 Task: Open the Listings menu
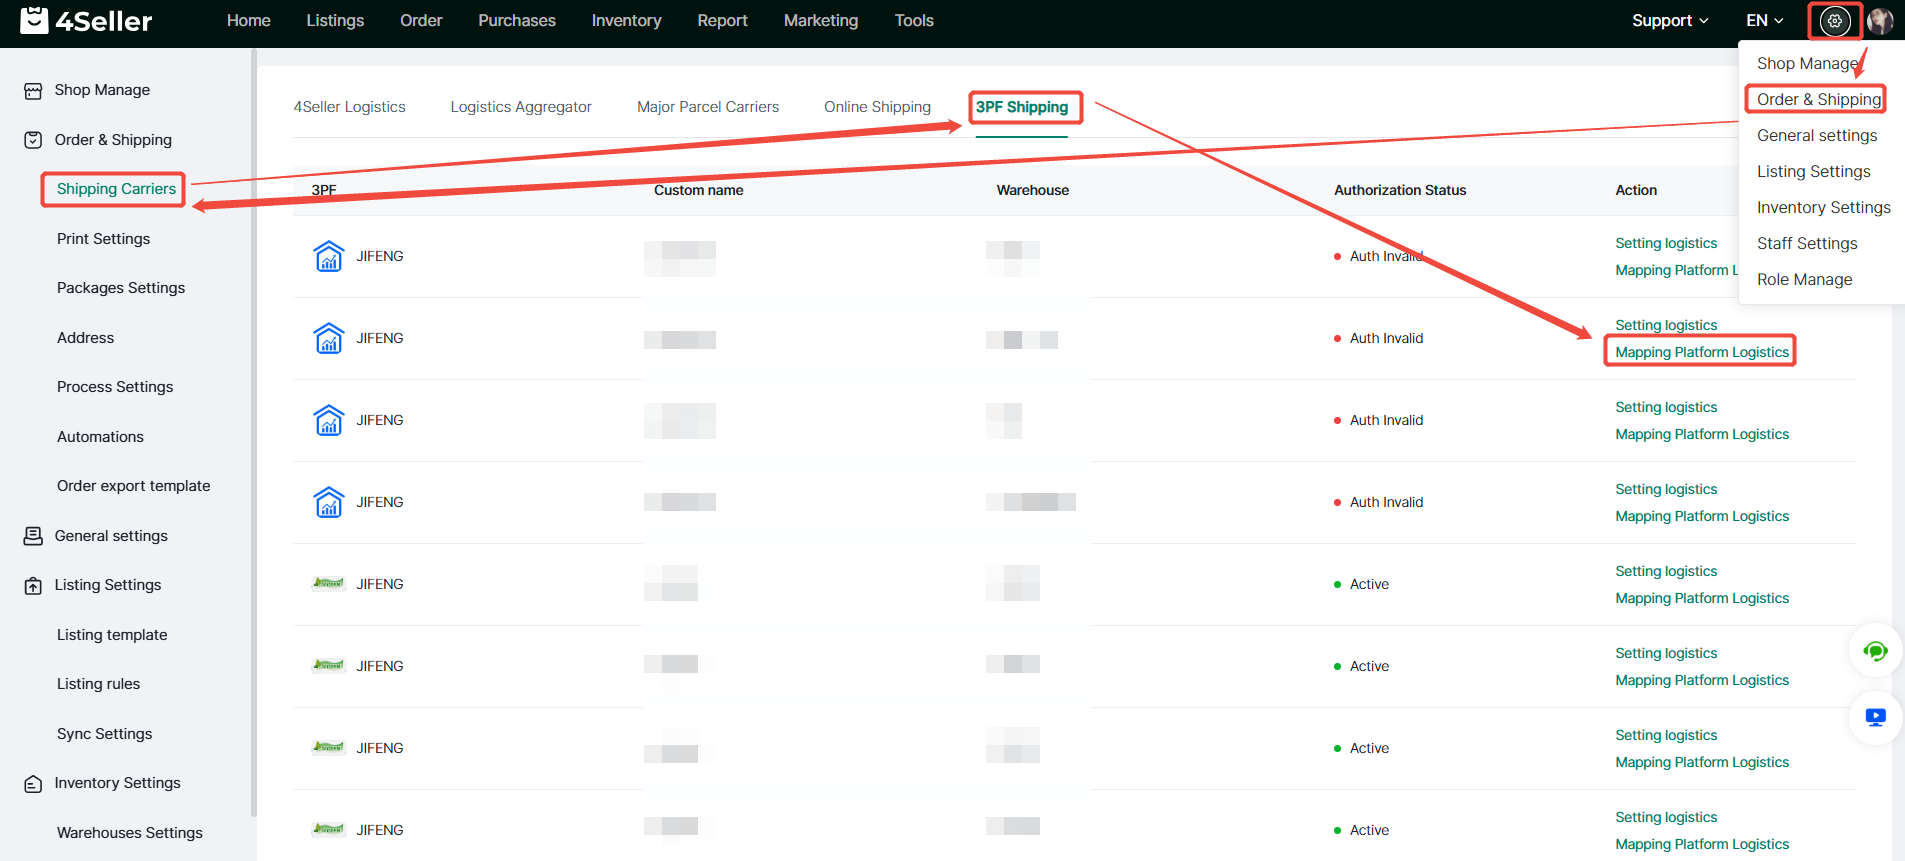(x=335, y=21)
